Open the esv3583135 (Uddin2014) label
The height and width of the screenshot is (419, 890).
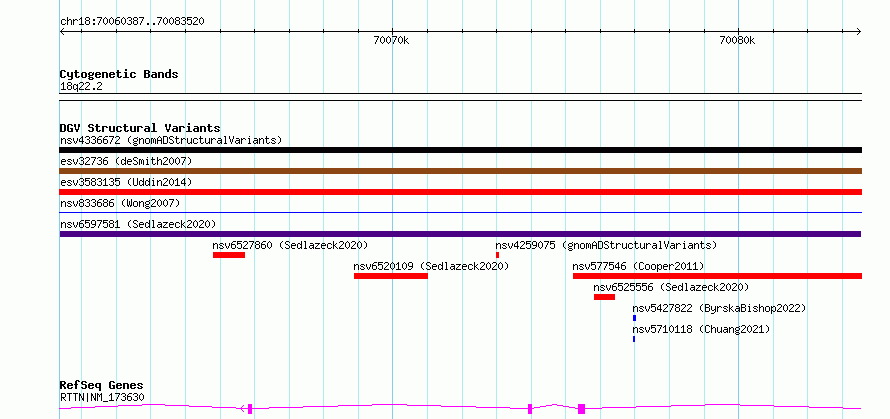[x=126, y=182]
